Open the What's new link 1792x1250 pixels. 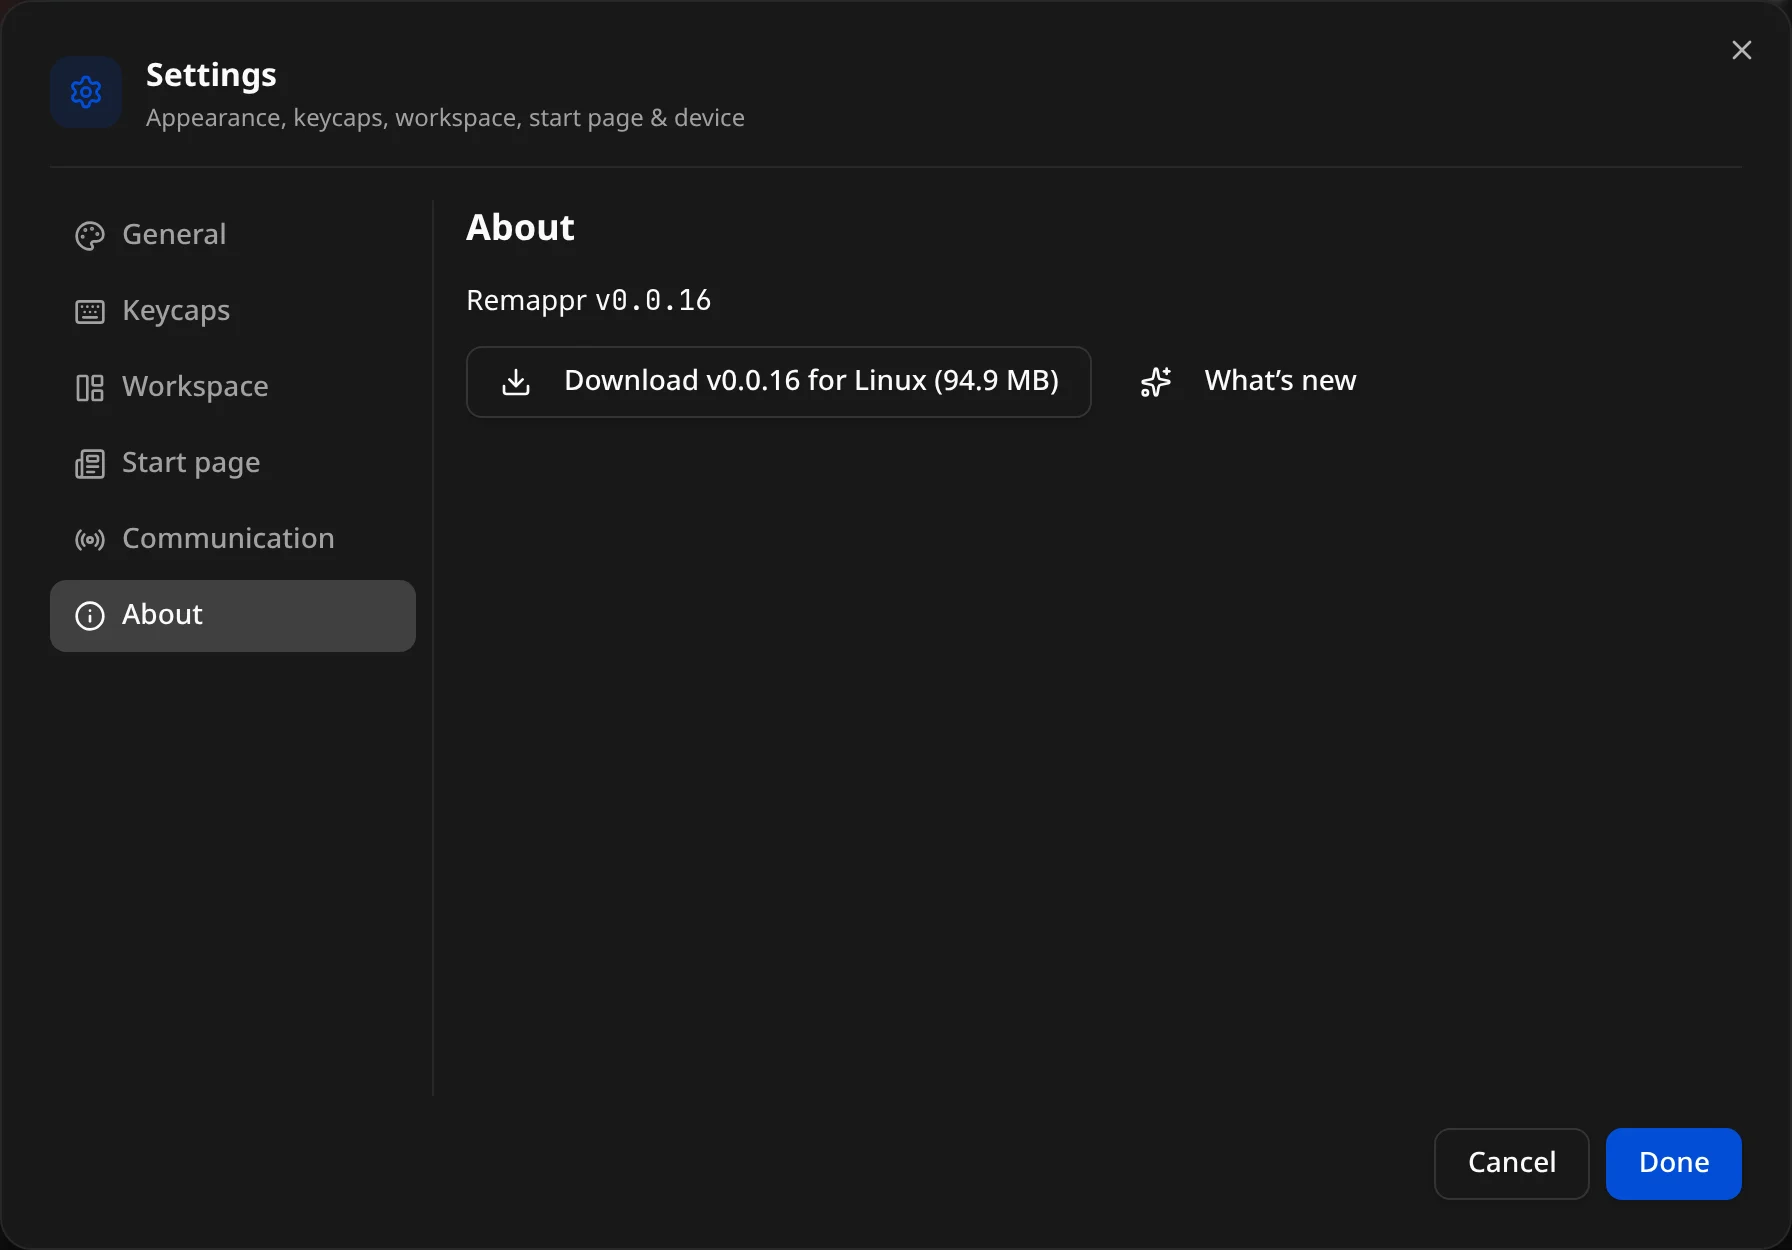click(1248, 382)
